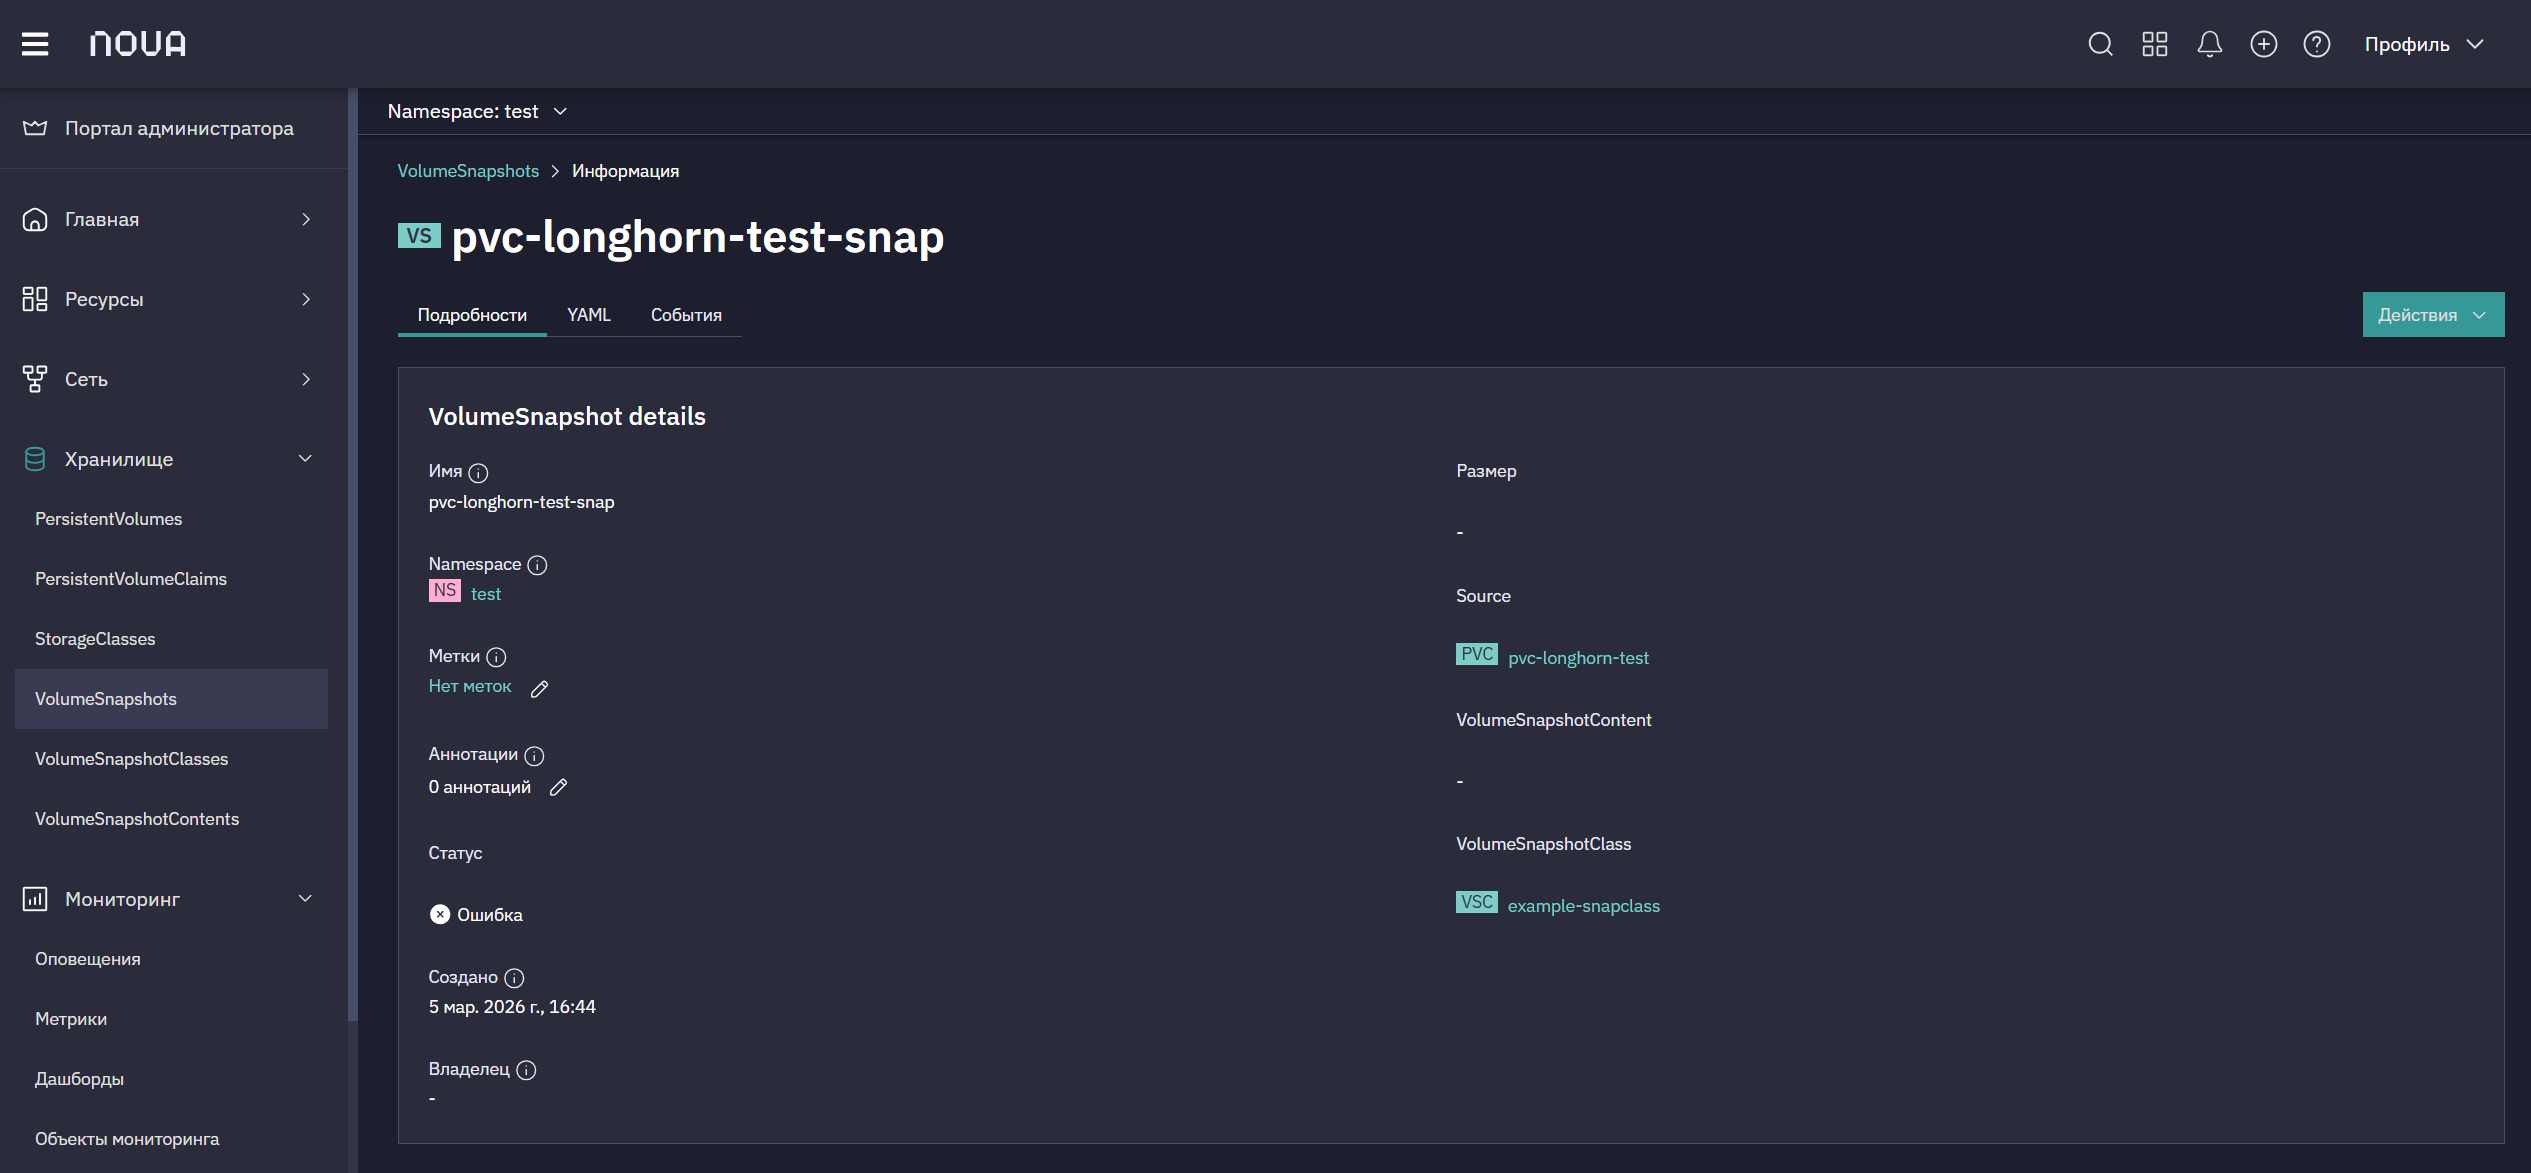Open the test namespace link
Screen dimensions: 2531x1173
point(486,594)
